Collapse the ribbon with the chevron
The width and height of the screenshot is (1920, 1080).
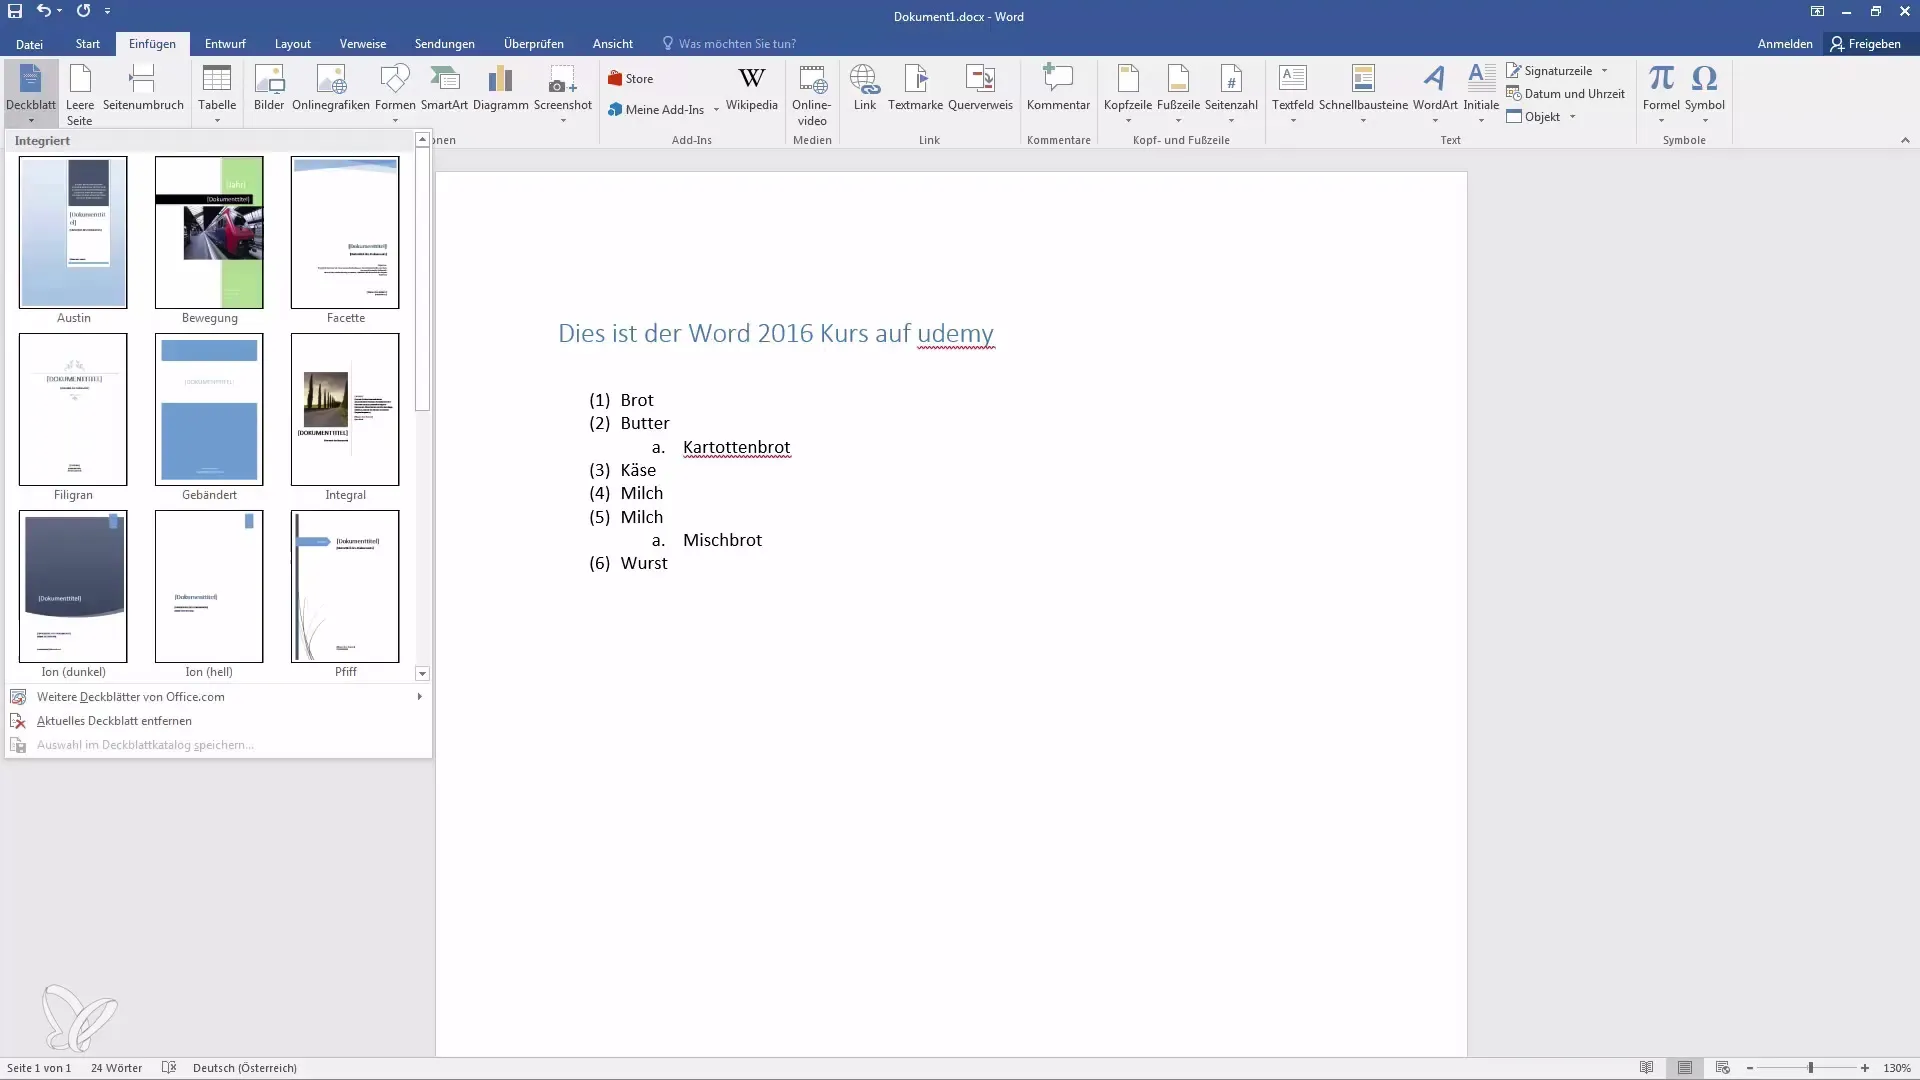click(x=1905, y=140)
